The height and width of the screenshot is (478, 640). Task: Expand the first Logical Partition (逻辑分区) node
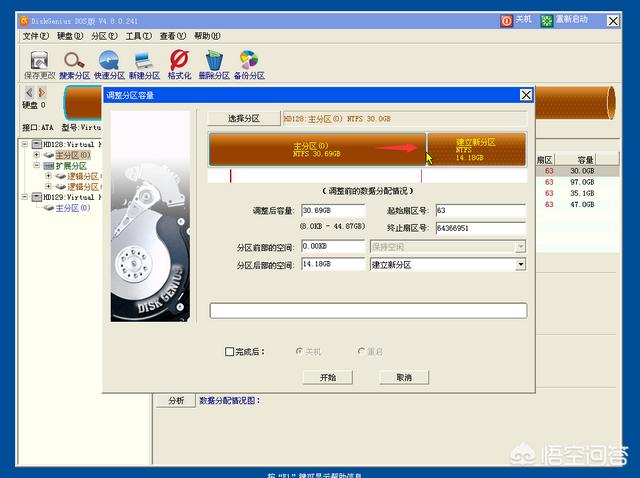(49, 176)
